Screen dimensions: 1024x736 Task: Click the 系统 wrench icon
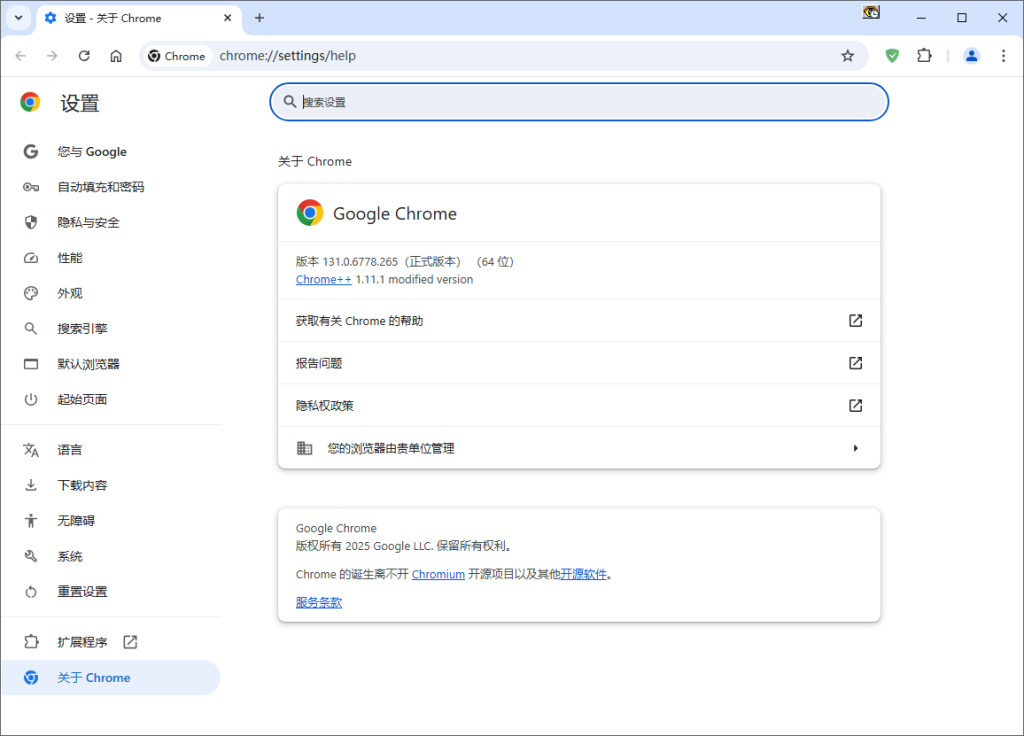tap(31, 556)
